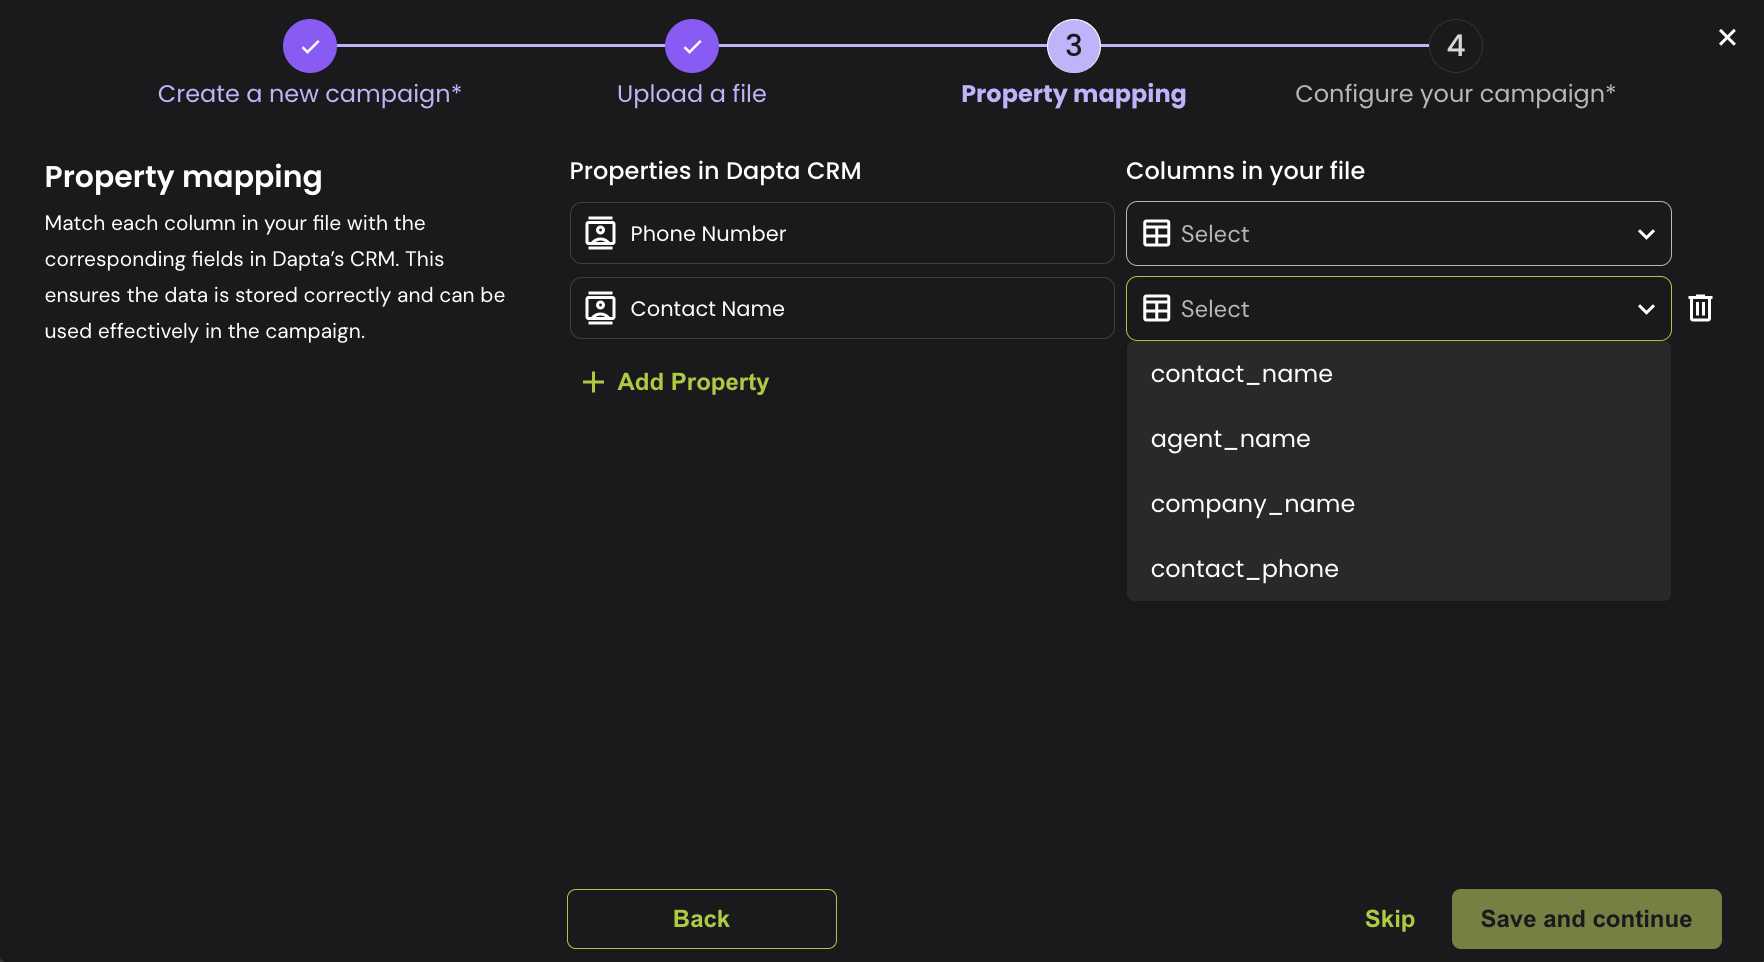Expand the Phone Number column dropdown chevron
This screenshot has width=1764, height=962.
[x=1646, y=234]
